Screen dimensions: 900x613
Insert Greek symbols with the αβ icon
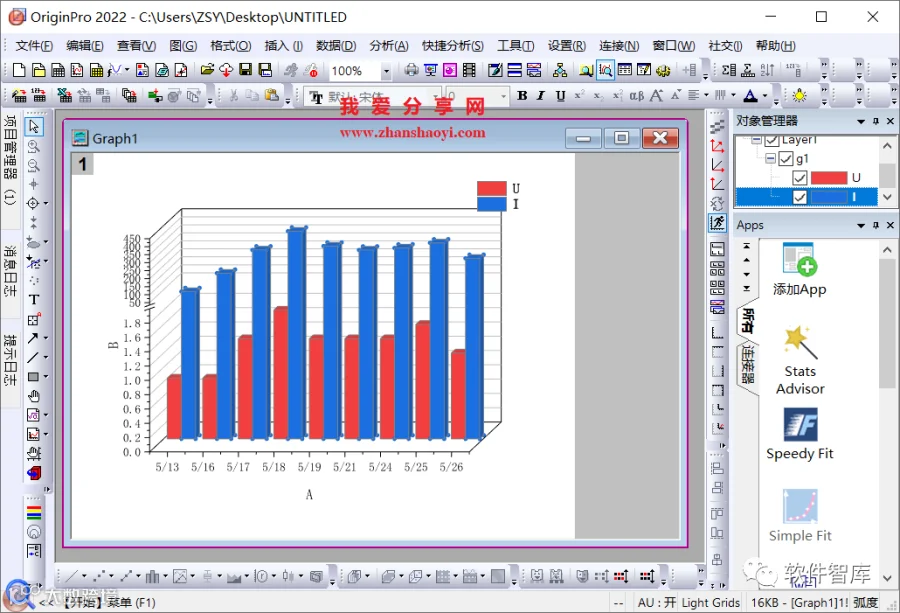(x=637, y=95)
